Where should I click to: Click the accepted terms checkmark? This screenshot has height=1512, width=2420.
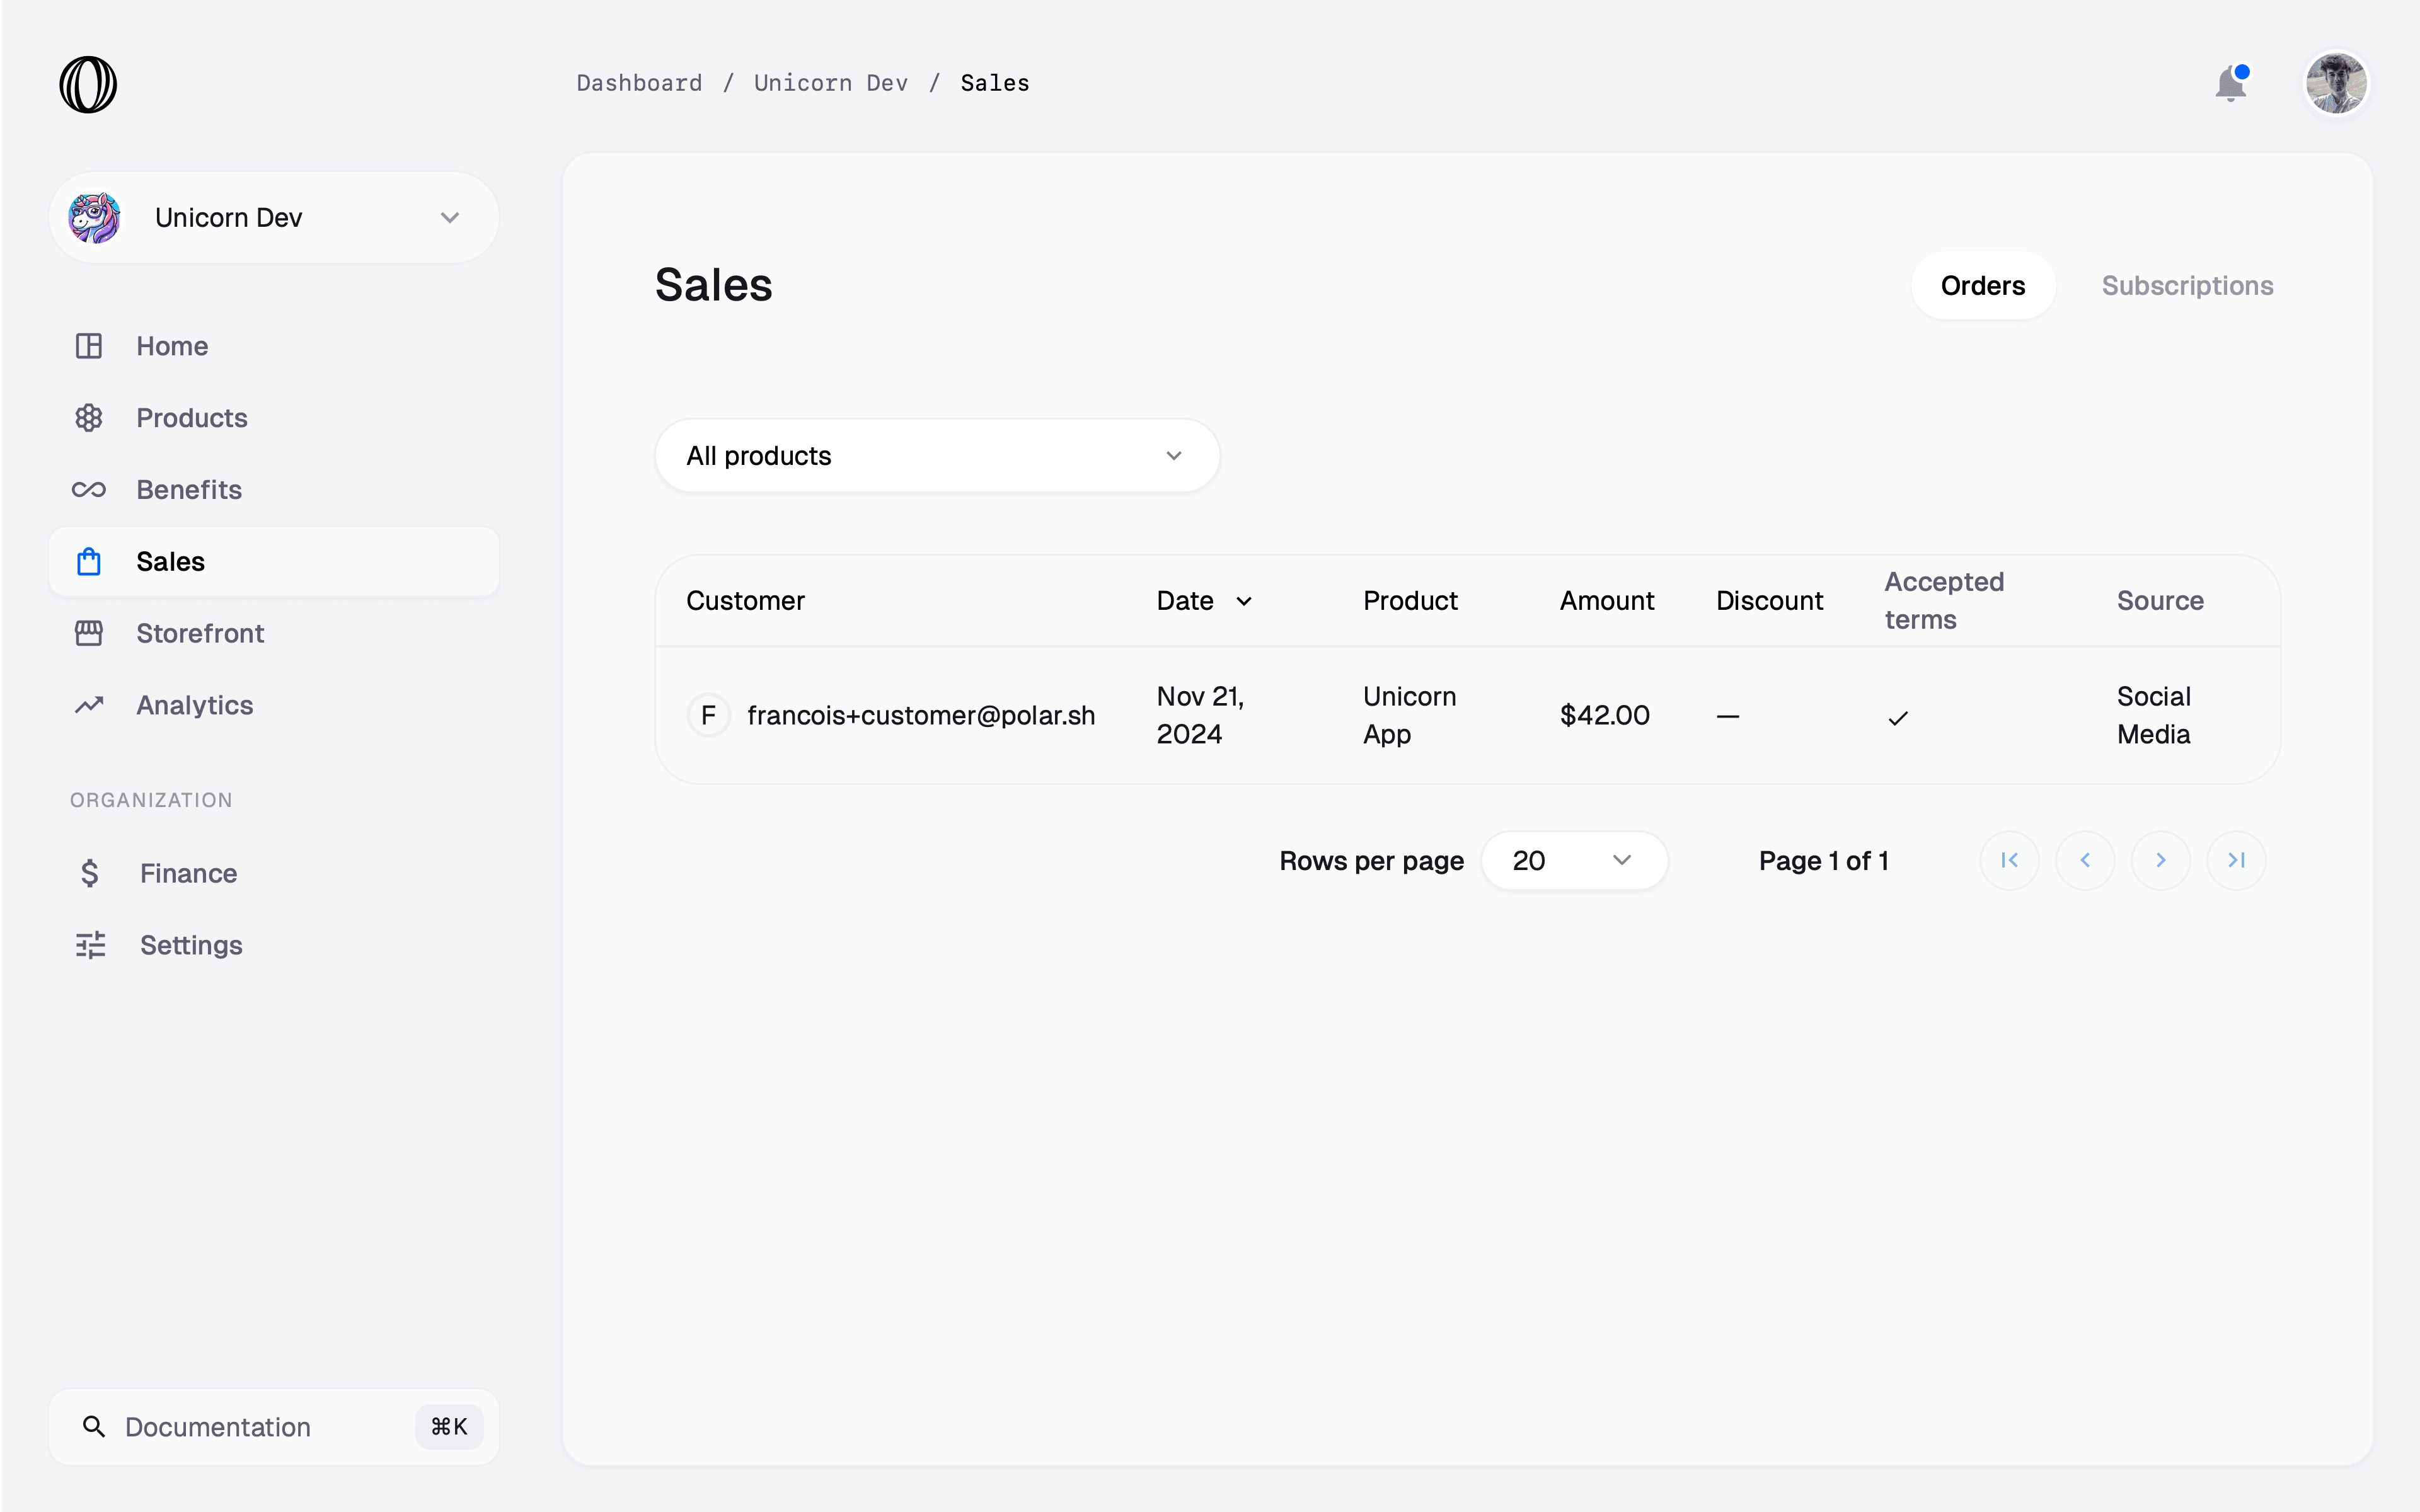point(1898,718)
